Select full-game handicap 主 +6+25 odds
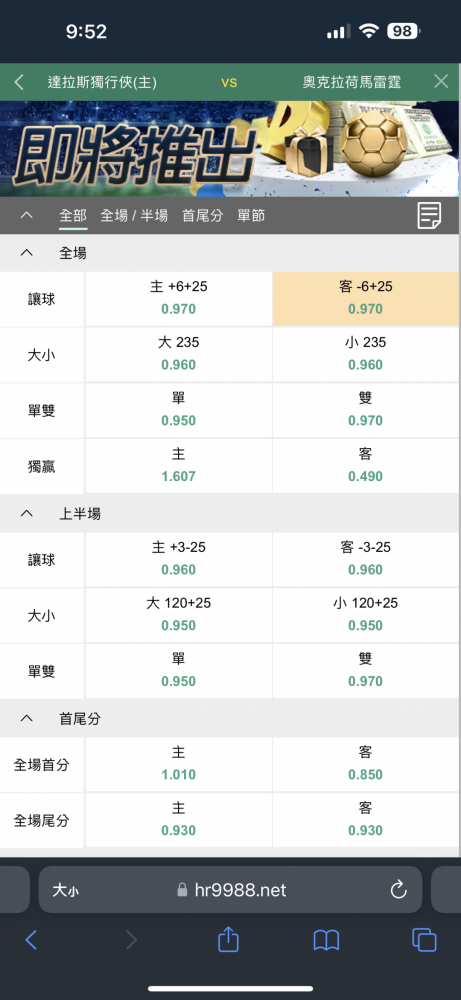 [x=179, y=298]
